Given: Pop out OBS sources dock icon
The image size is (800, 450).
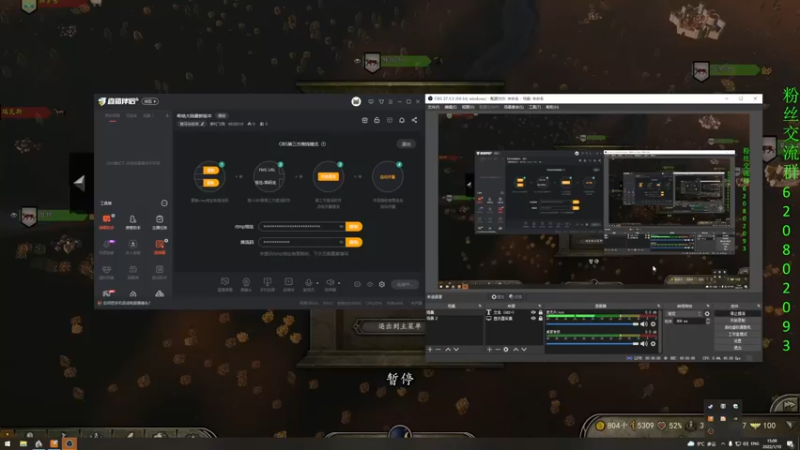Looking at the screenshot, I should click(539, 306).
